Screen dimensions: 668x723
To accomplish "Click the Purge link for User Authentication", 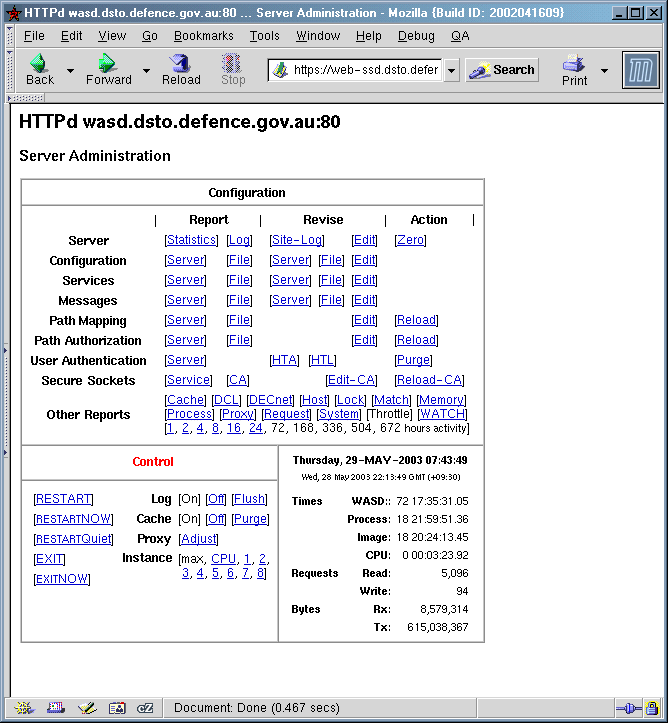I will tap(413, 360).
